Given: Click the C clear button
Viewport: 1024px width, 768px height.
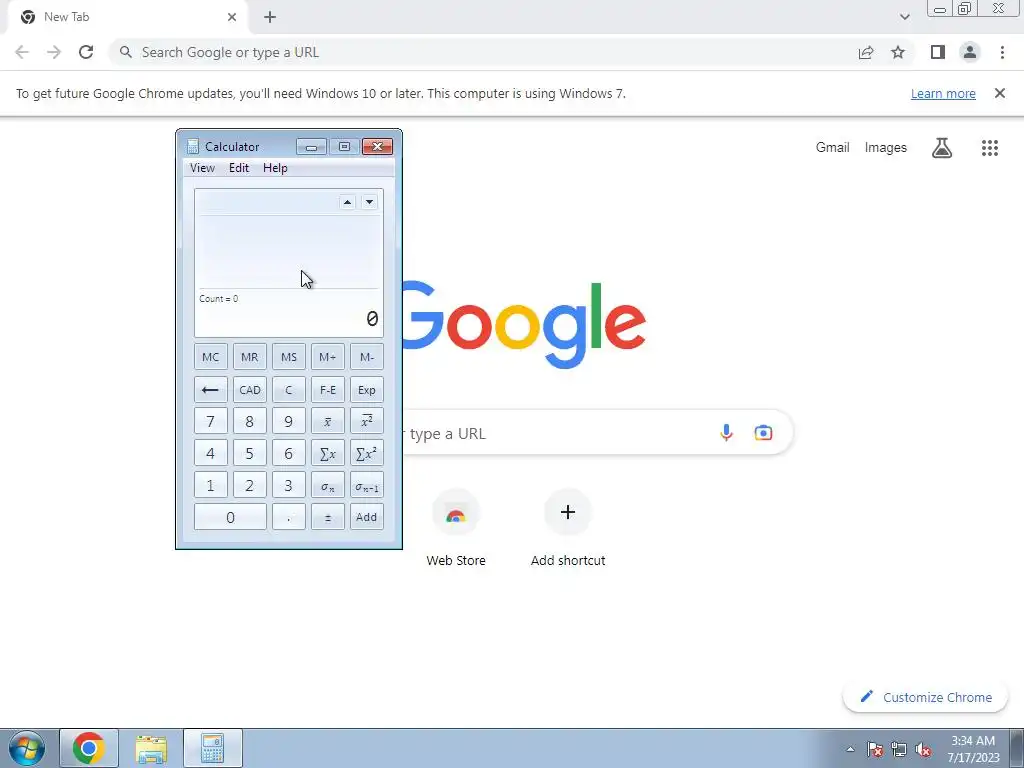Looking at the screenshot, I should click(x=289, y=389).
